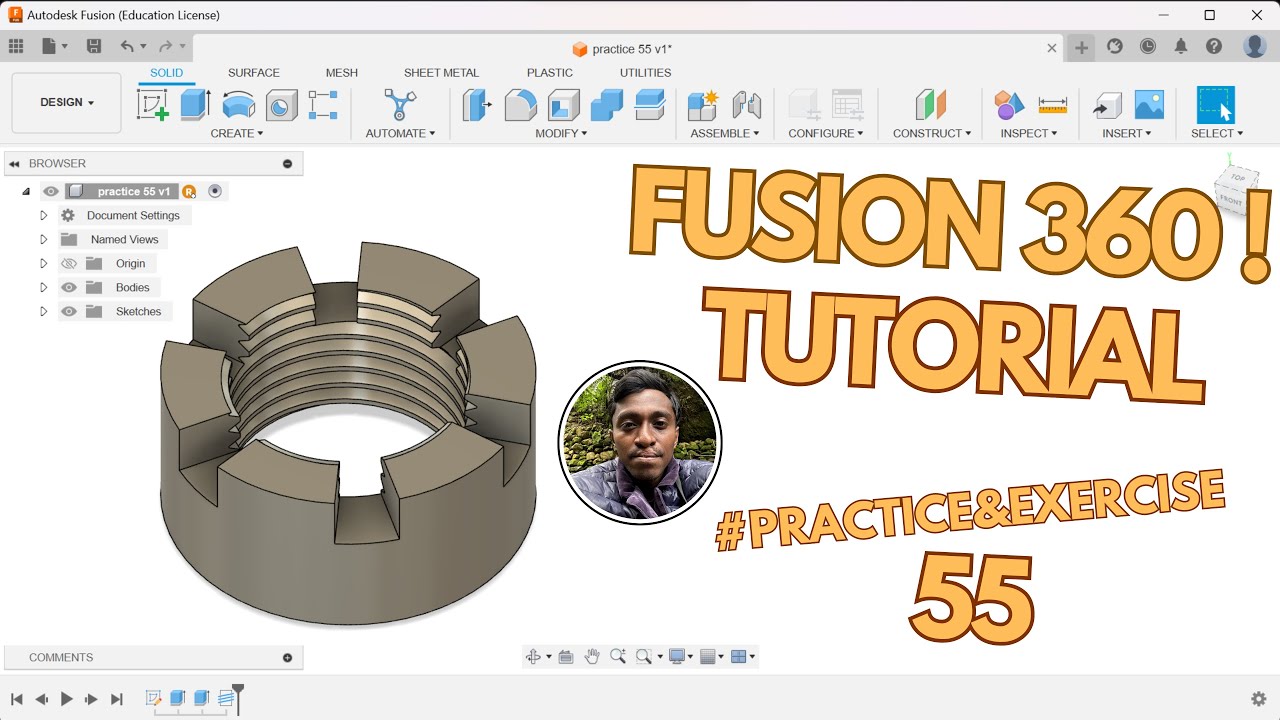Open the CONSTRUCT dropdown menu
Screen dimensions: 1280x720
coord(931,133)
